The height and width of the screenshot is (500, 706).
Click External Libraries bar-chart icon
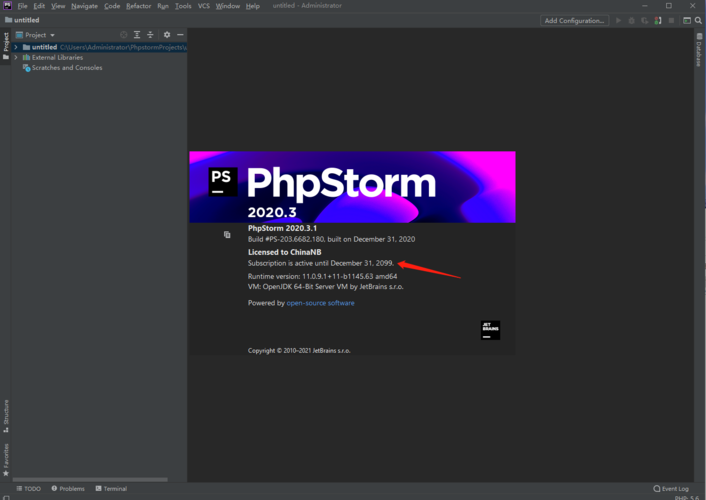tap(26, 57)
